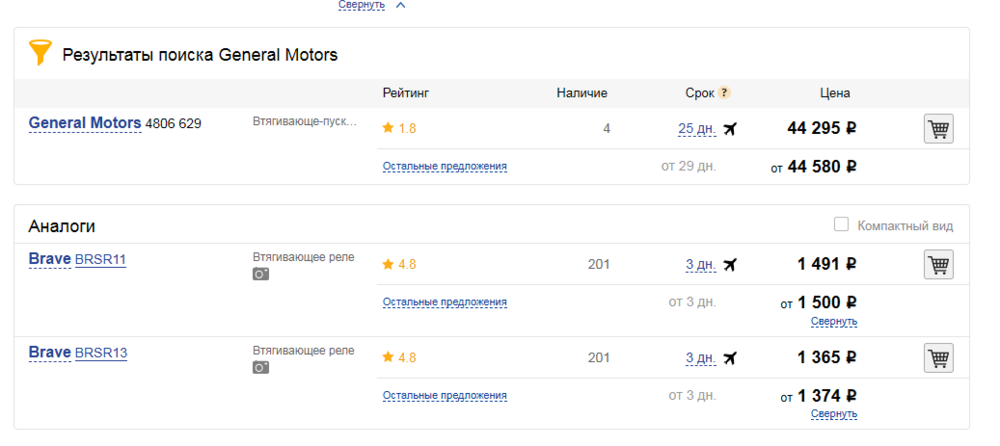Click the rating star for Brave BRSR13
The height and width of the screenshot is (446, 1000).
(388, 357)
